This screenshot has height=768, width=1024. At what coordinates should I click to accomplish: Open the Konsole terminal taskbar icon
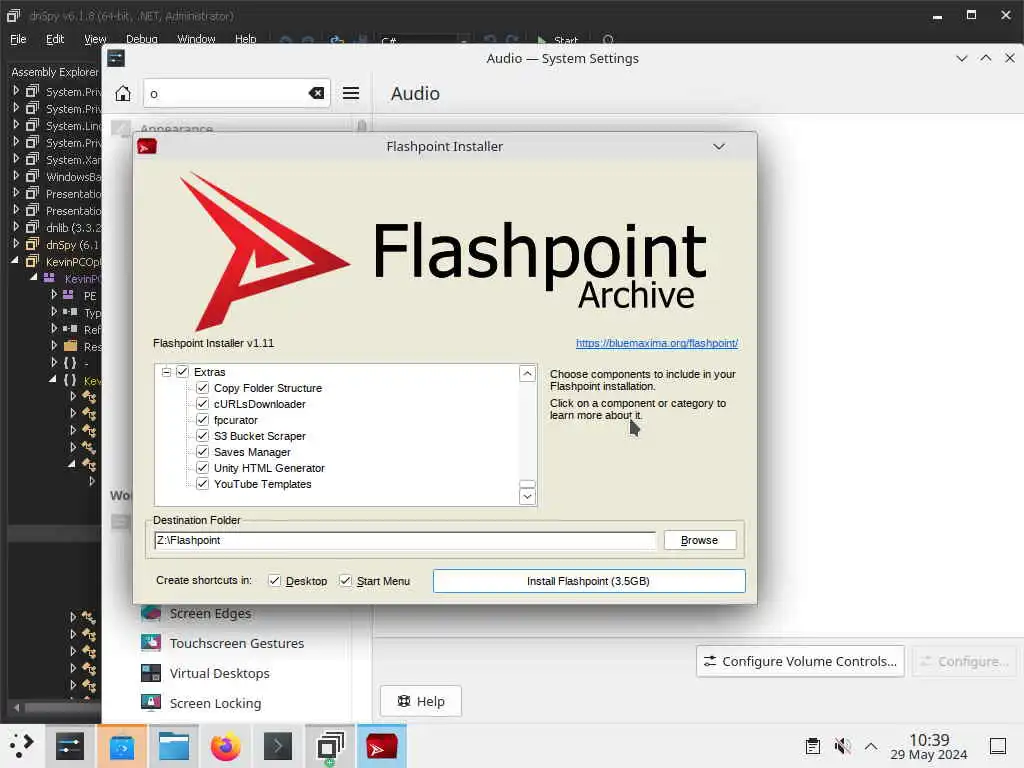pyautogui.click(x=278, y=746)
